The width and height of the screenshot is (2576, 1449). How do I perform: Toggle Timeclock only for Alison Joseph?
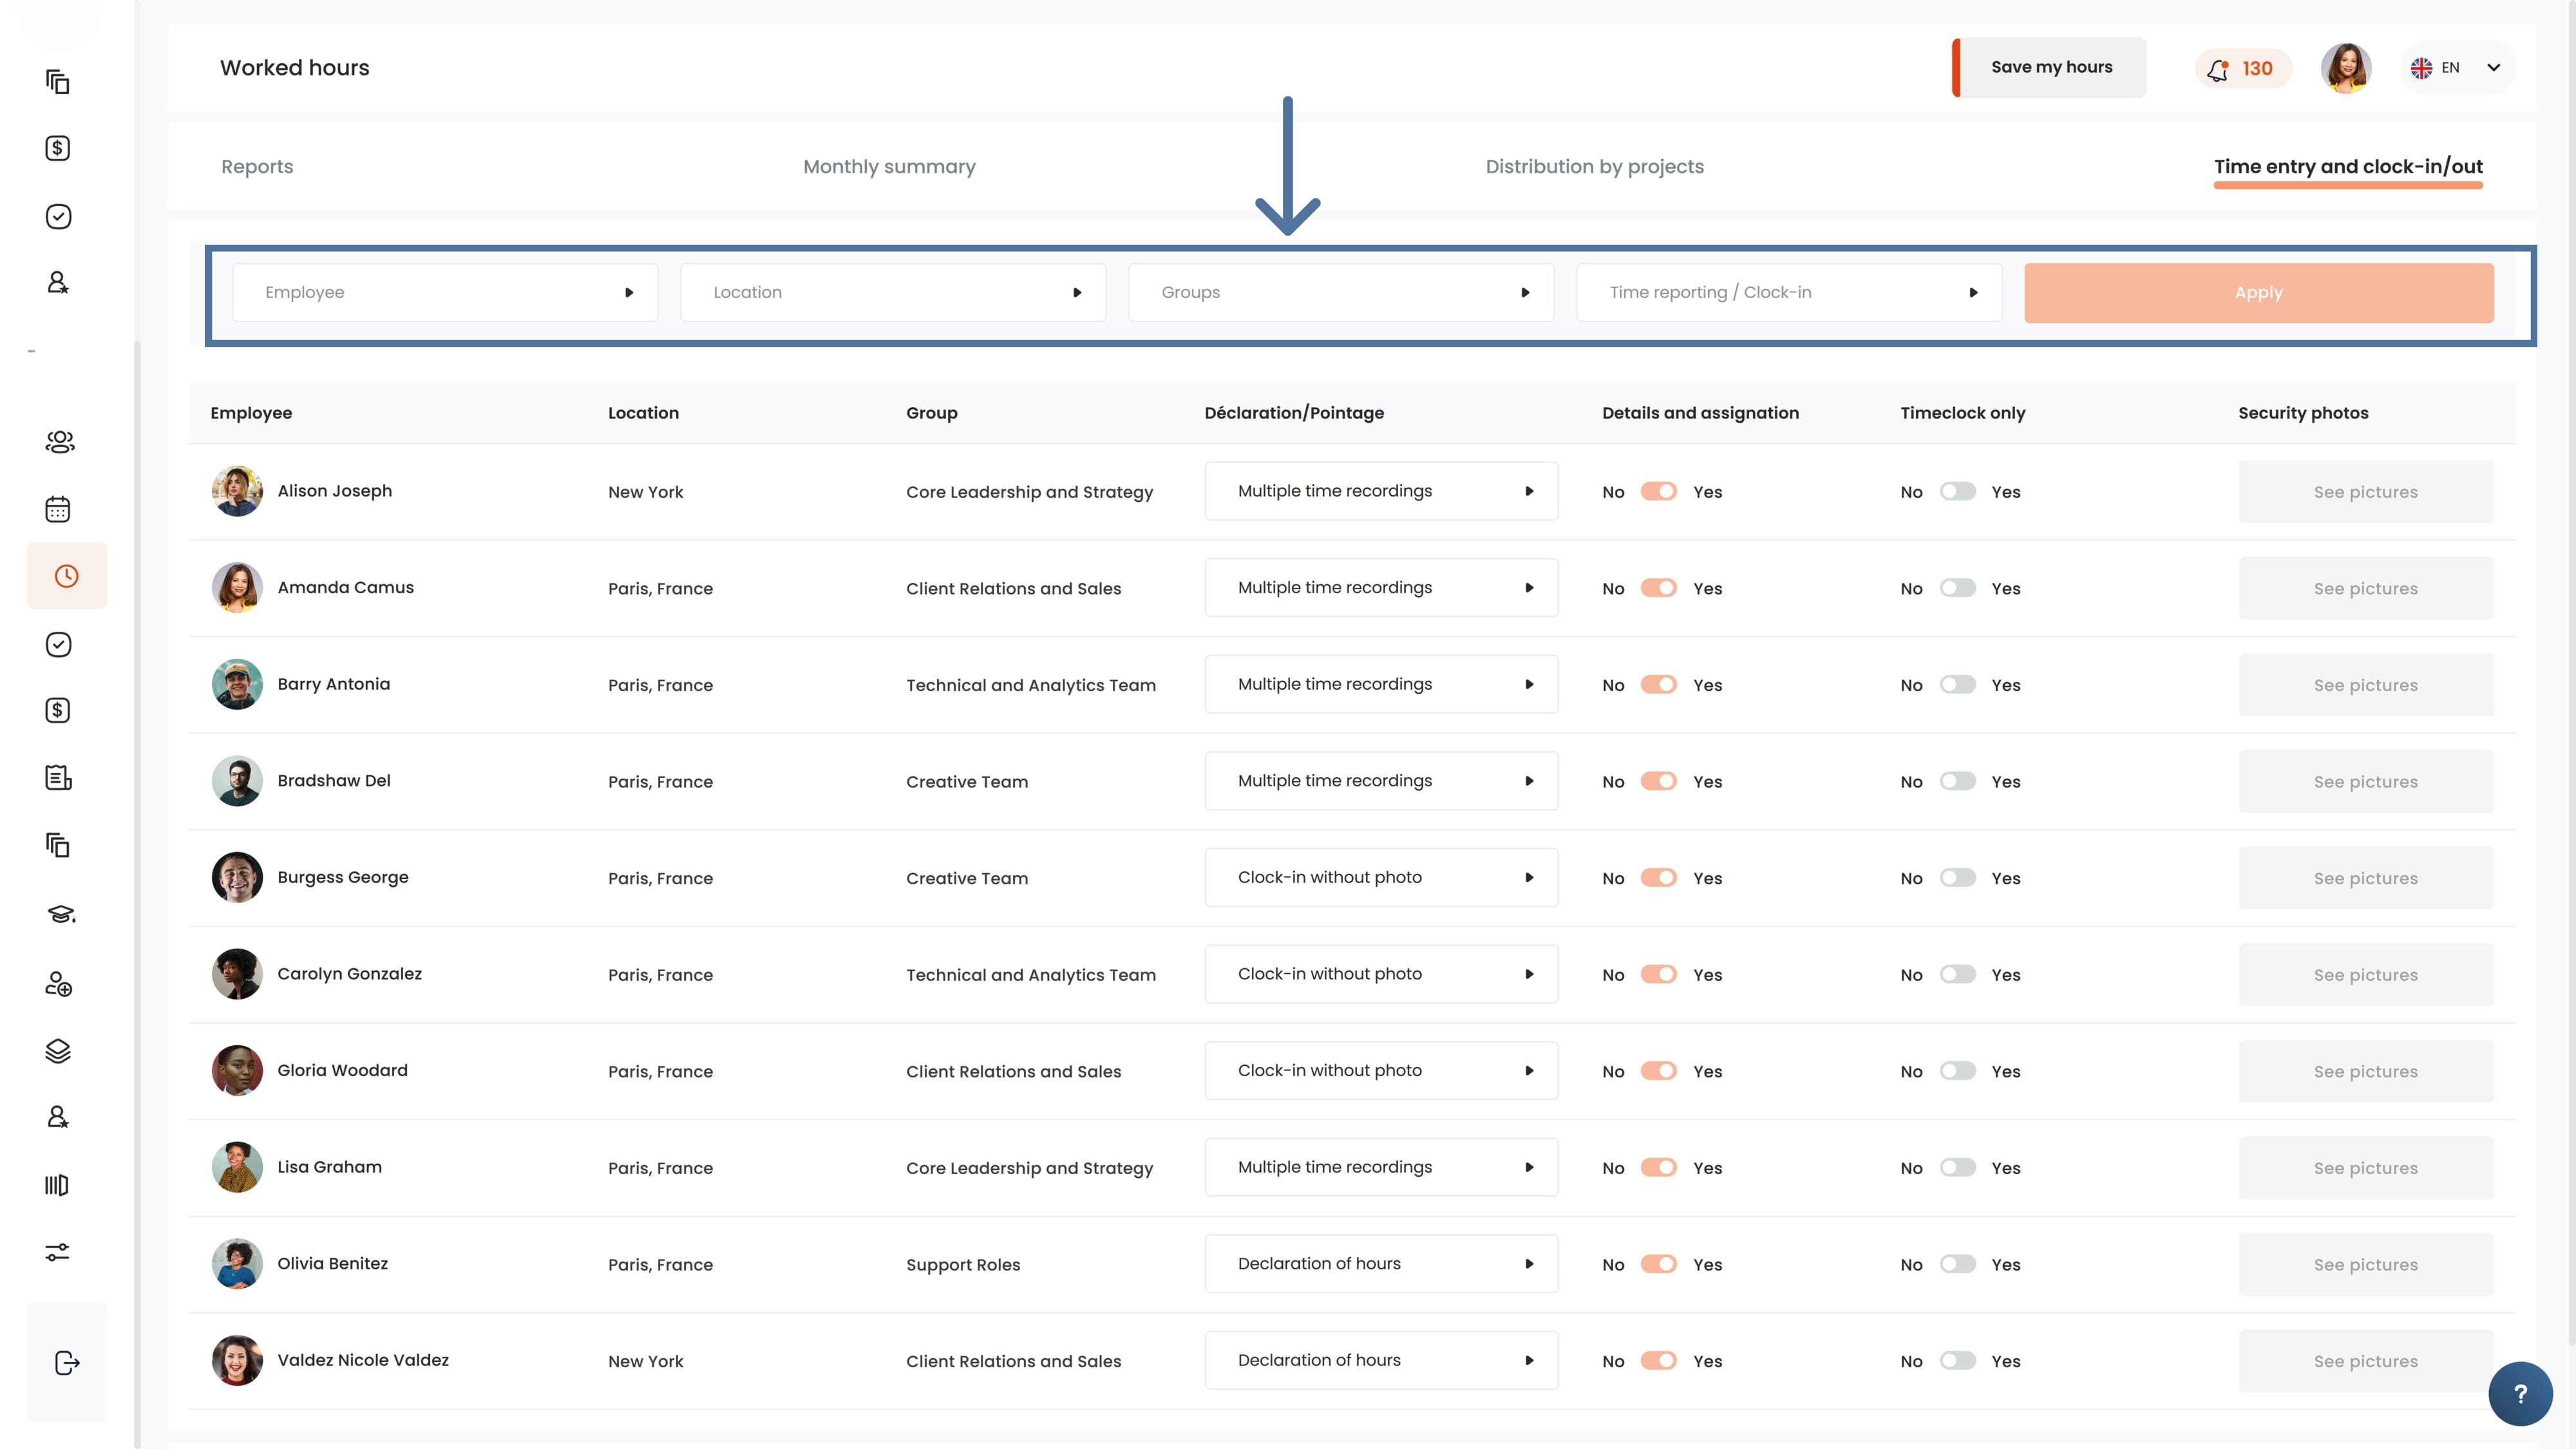pyautogui.click(x=1957, y=491)
